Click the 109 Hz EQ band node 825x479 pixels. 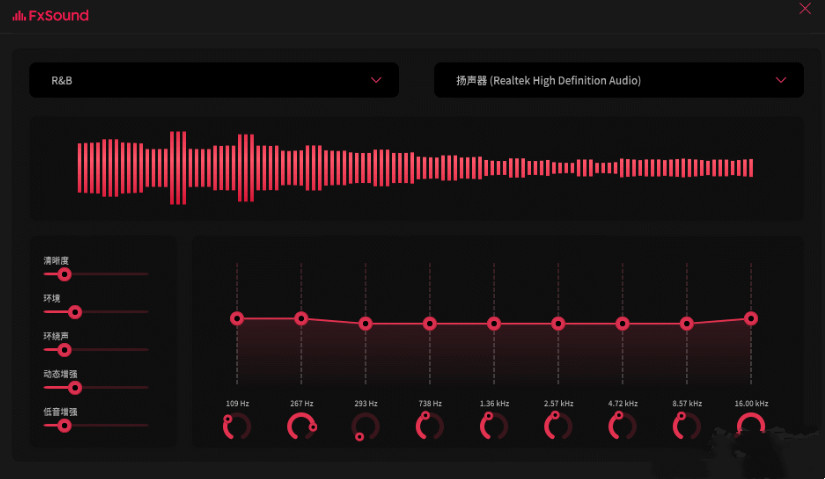(x=237, y=318)
